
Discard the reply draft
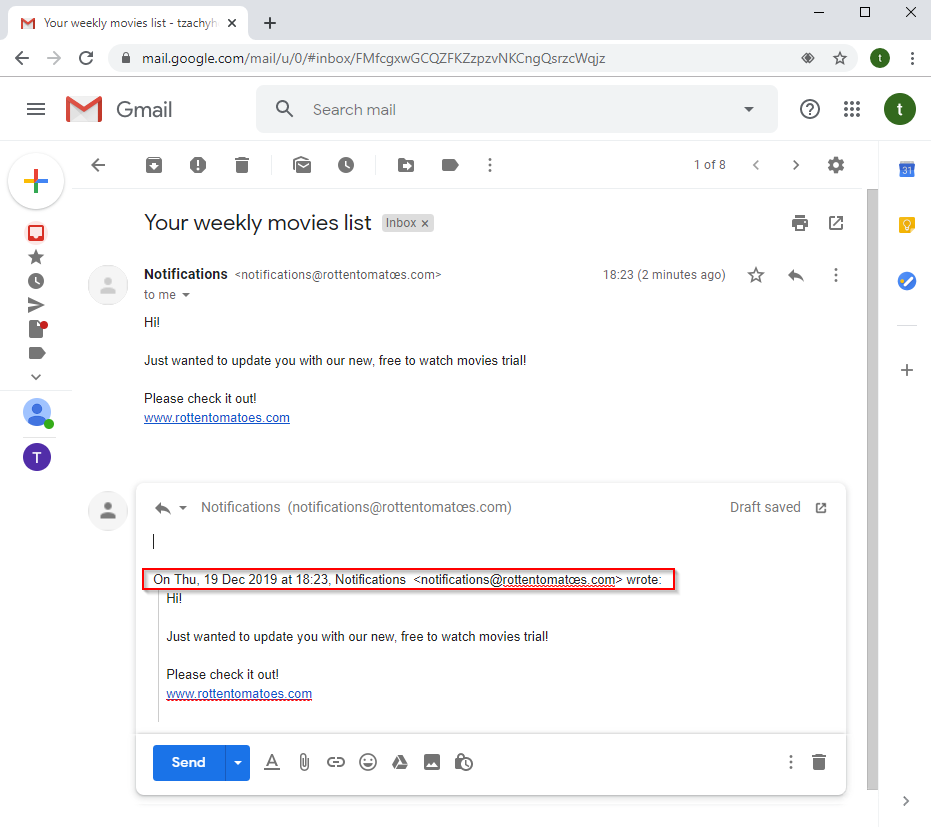tap(819, 762)
